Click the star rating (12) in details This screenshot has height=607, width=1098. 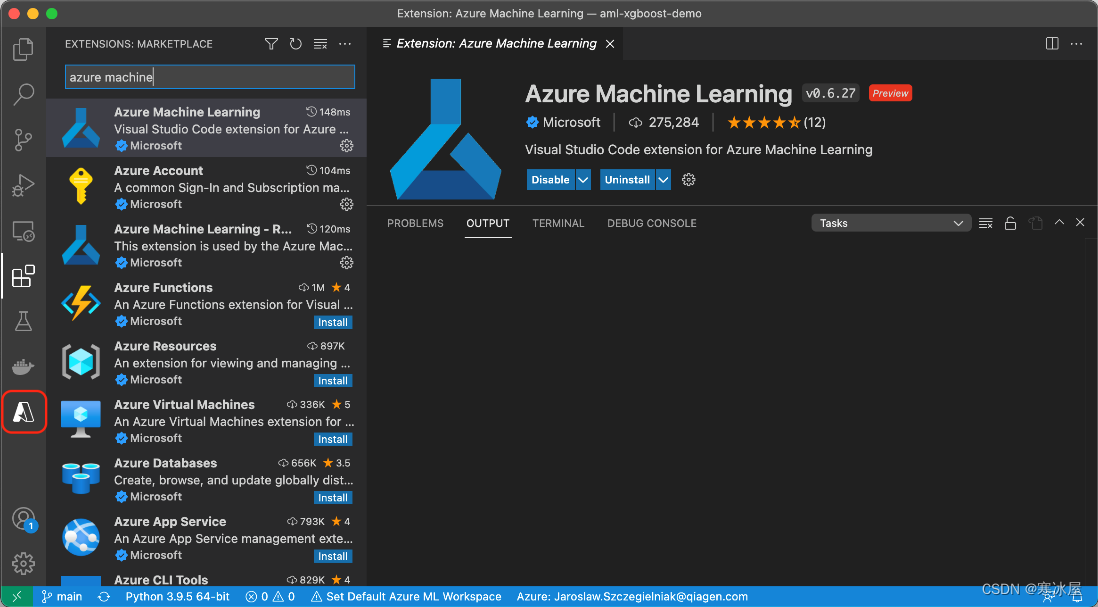pyautogui.click(x=776, y=123)
